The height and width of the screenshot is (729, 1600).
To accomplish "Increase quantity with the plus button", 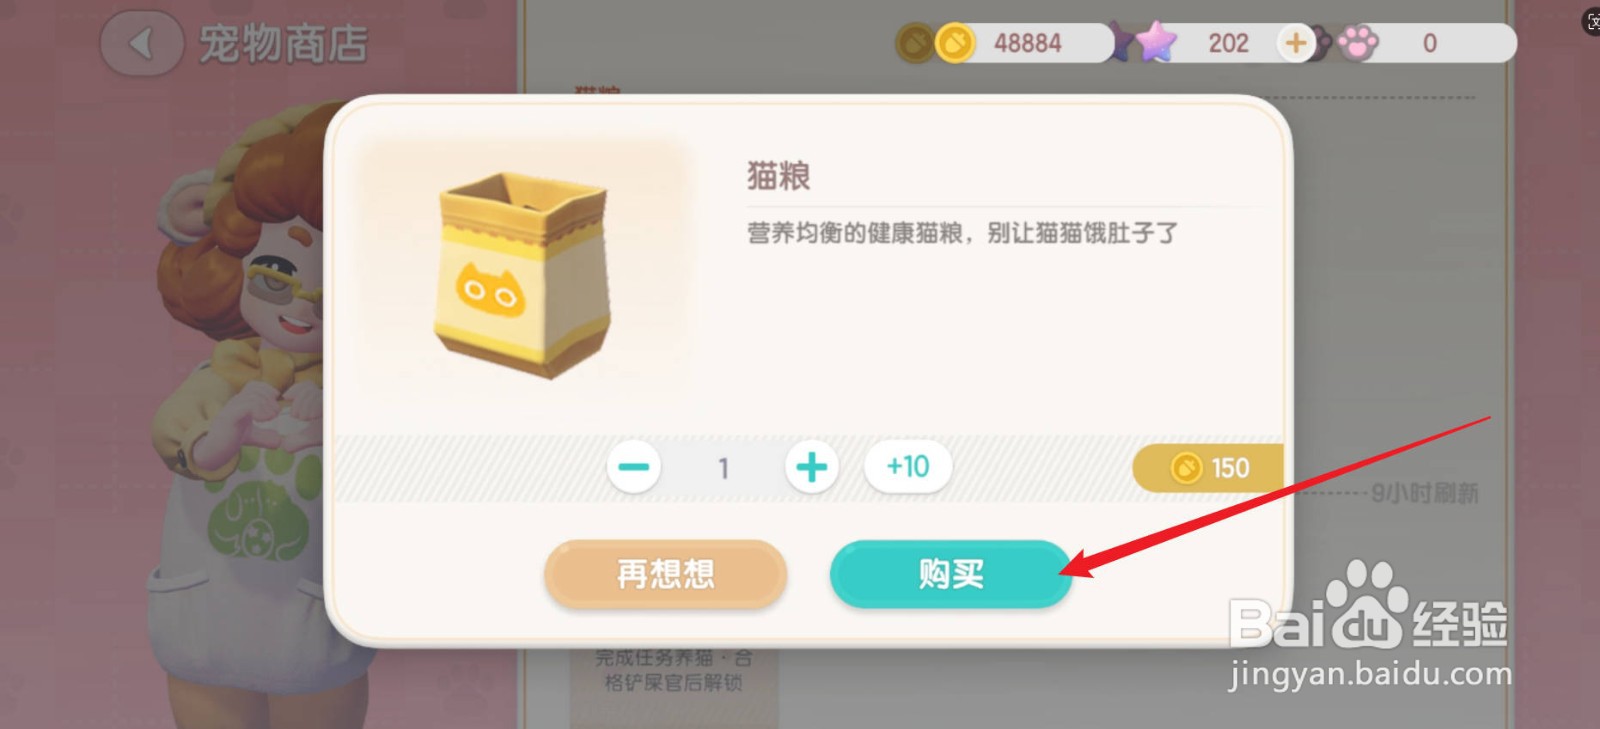I will pos(811,467).
